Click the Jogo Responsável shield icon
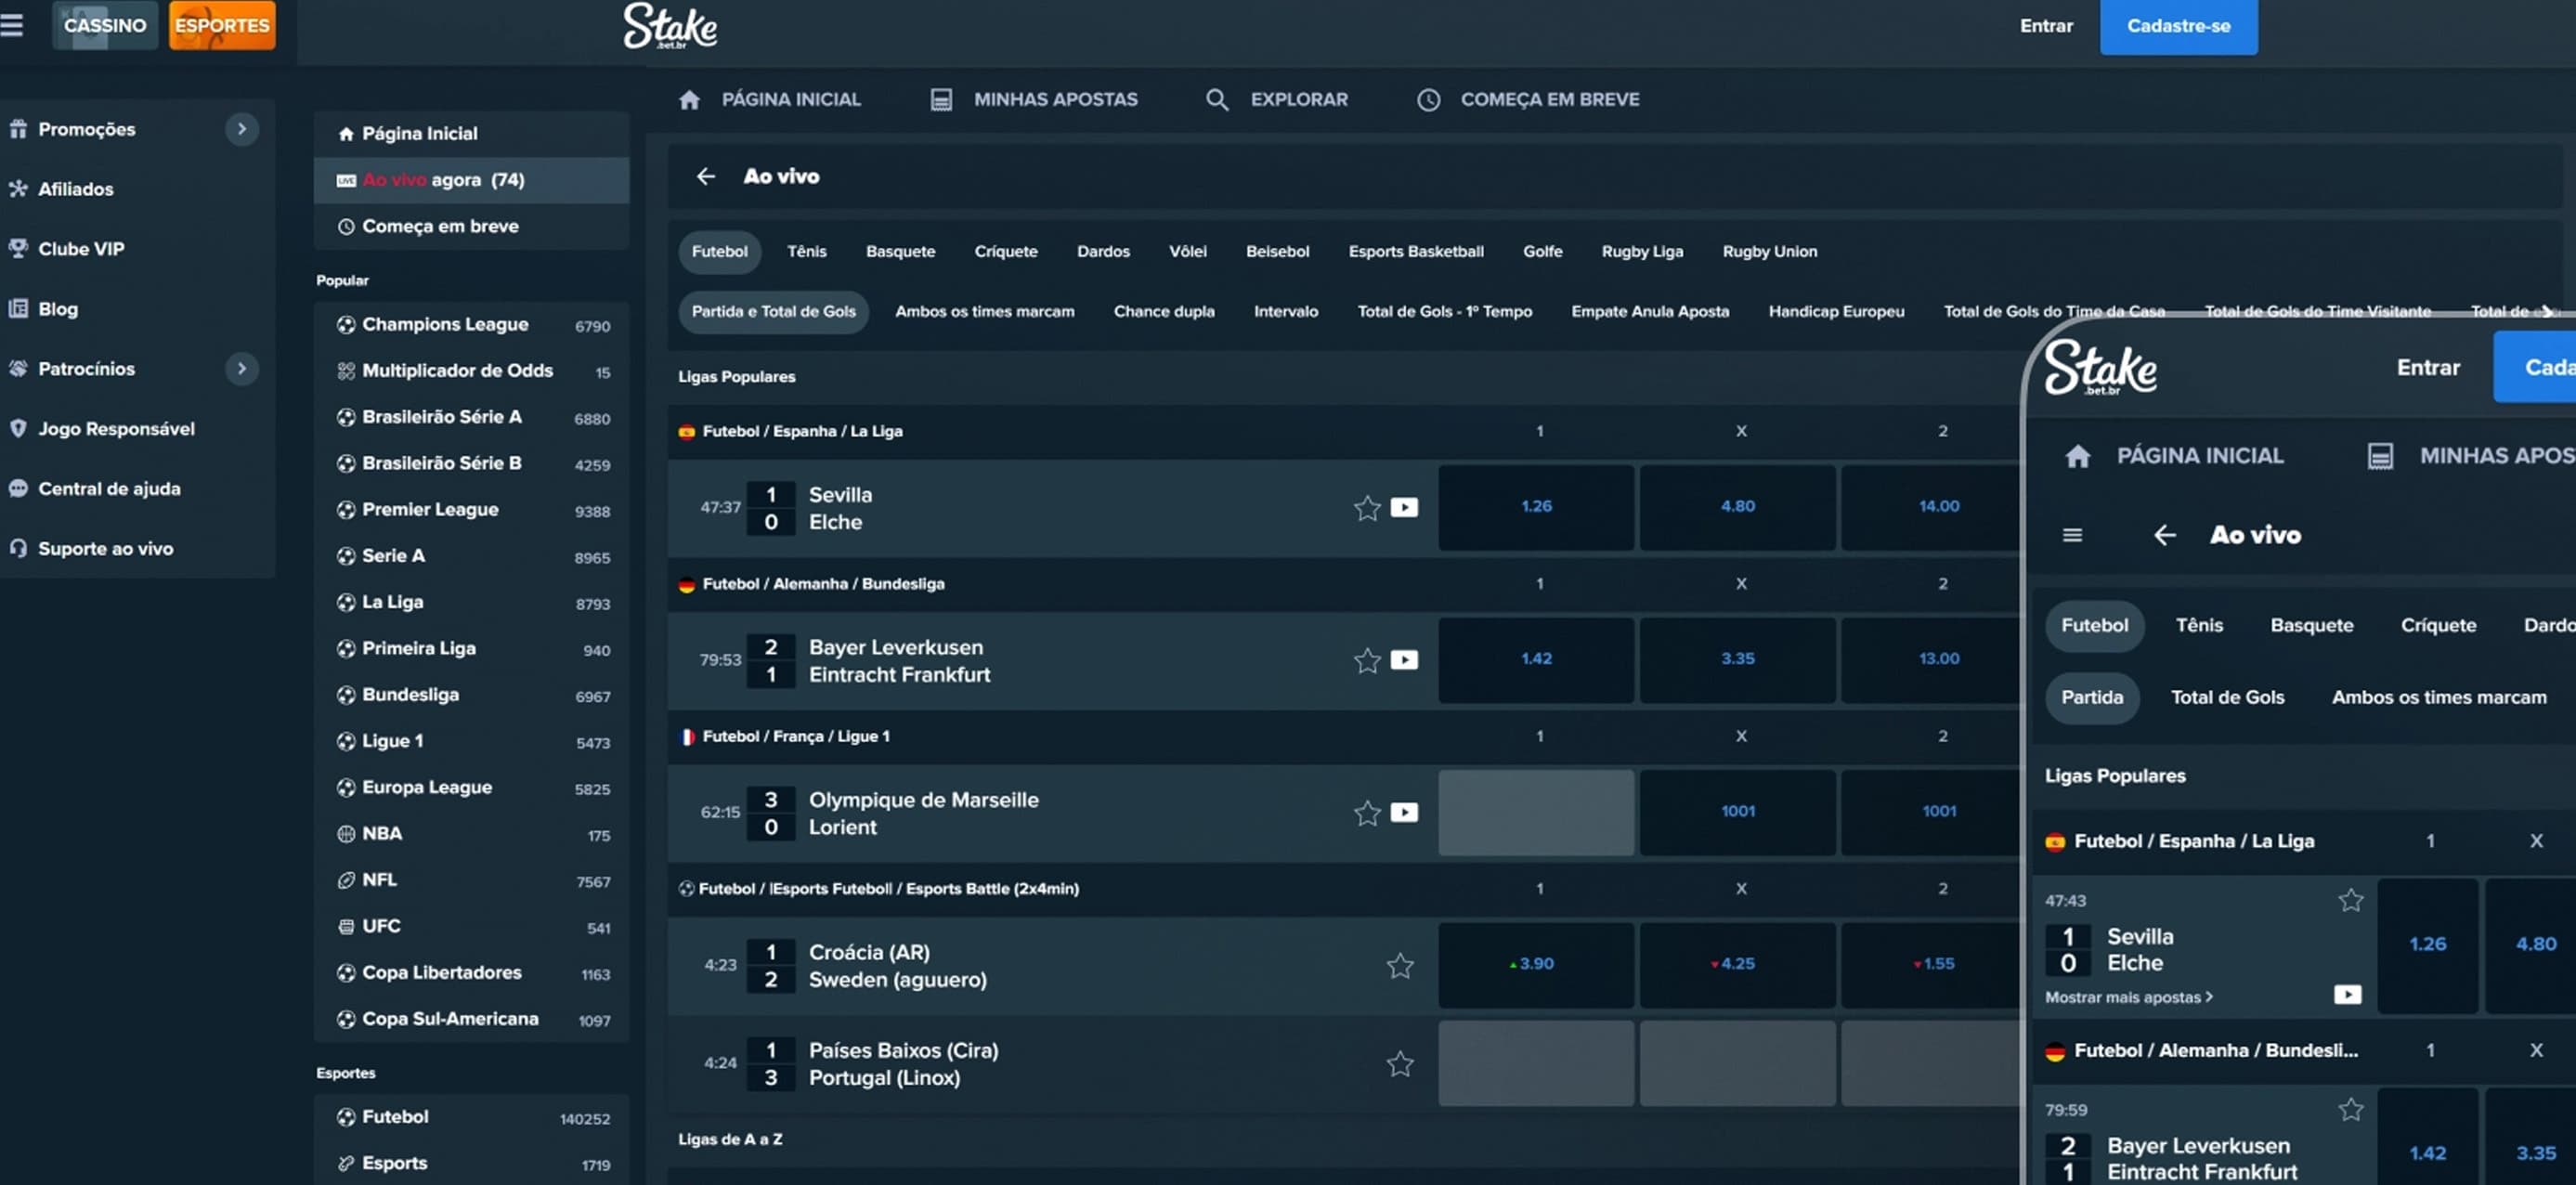2576x1185 pixels. coord(18,429)
